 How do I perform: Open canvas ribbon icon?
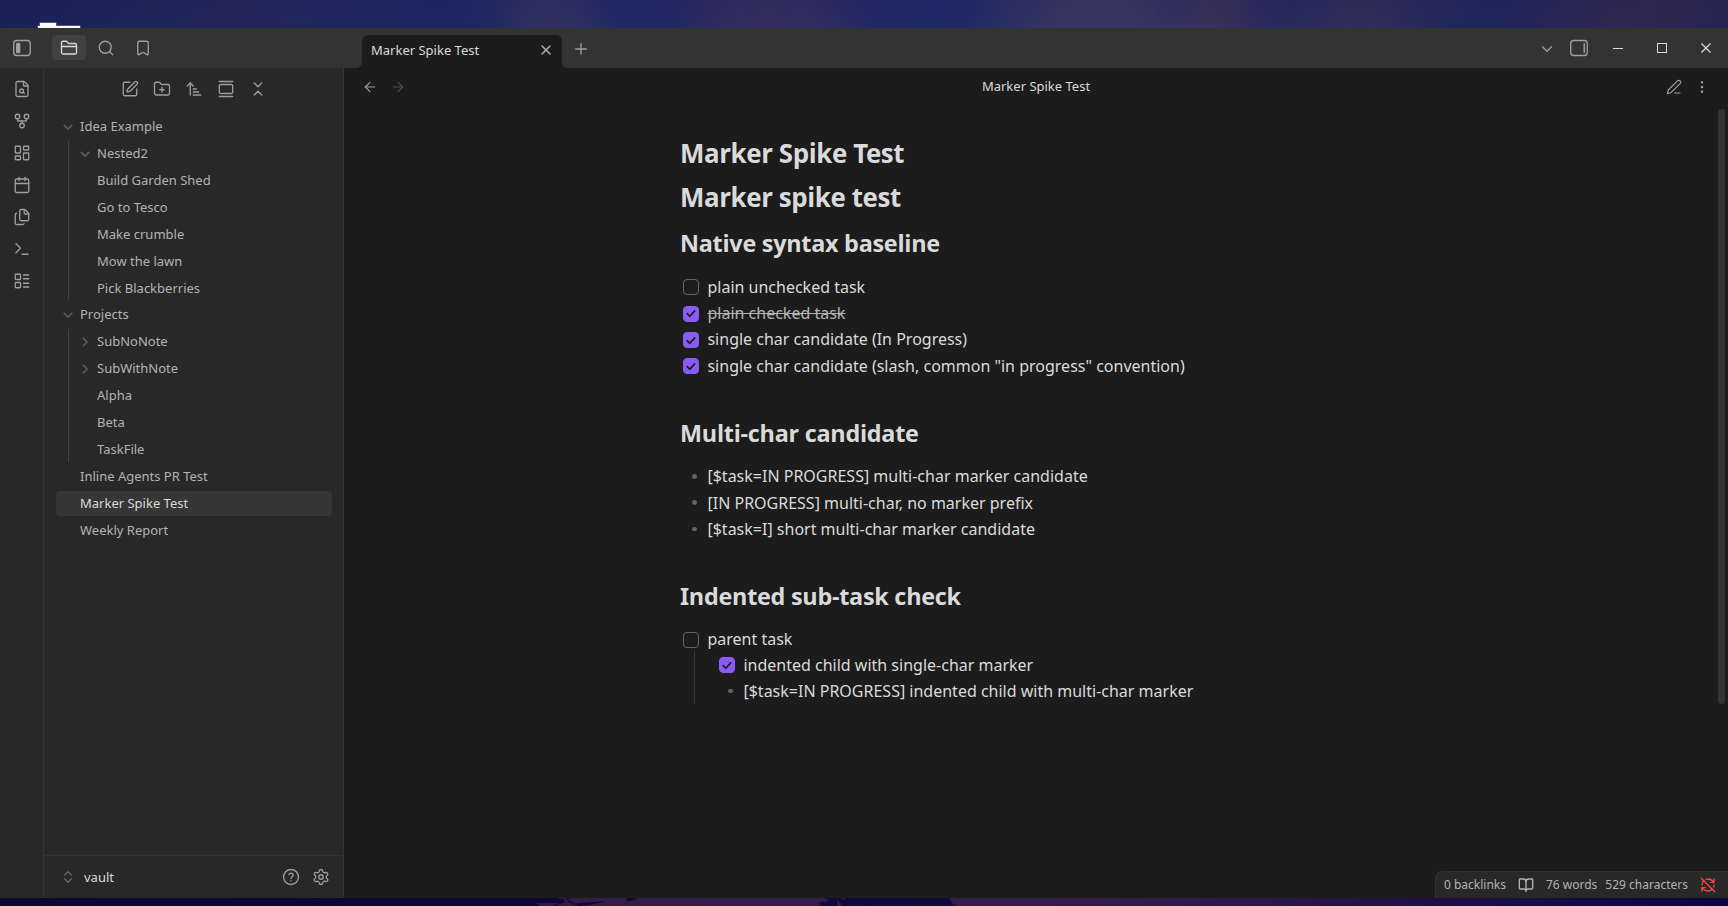pos(22,153)
